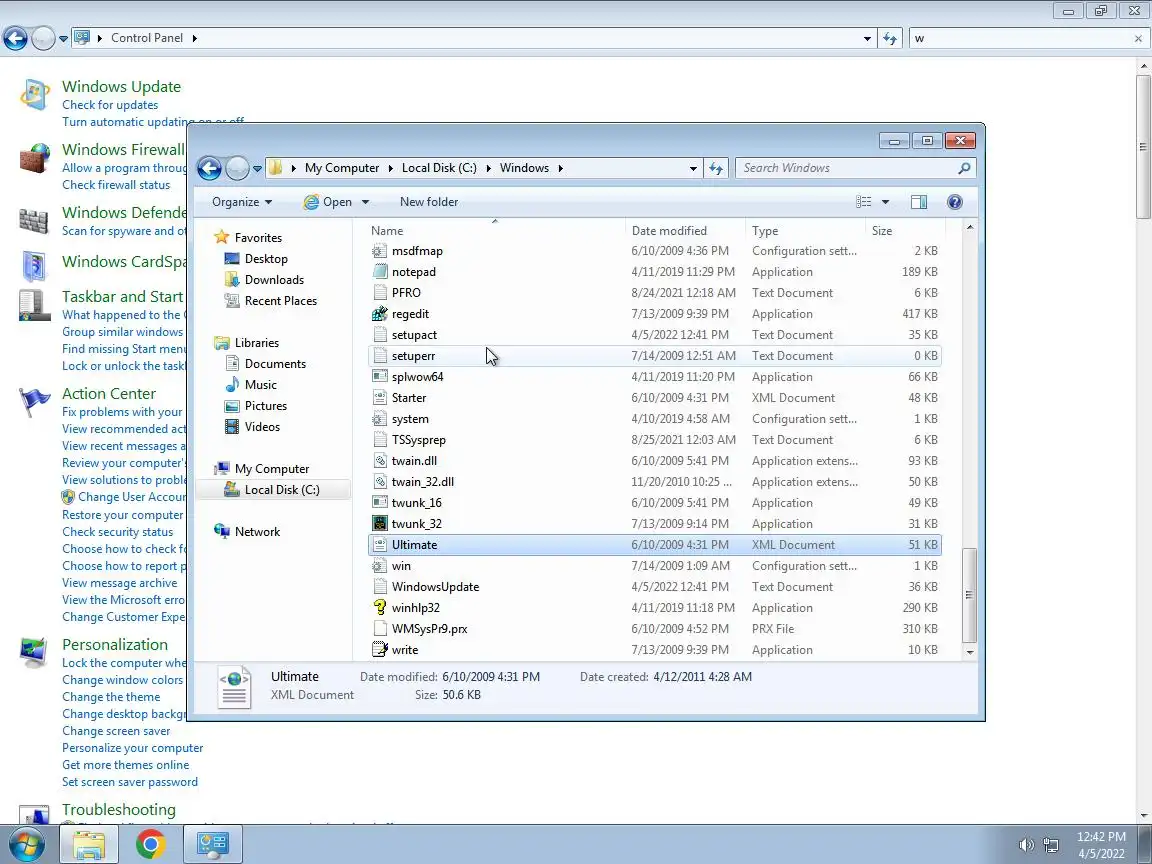The width and height of the screenshot is (1152, 864).
Task: Open the Start menu orb
Action: [x=26, y=844]
